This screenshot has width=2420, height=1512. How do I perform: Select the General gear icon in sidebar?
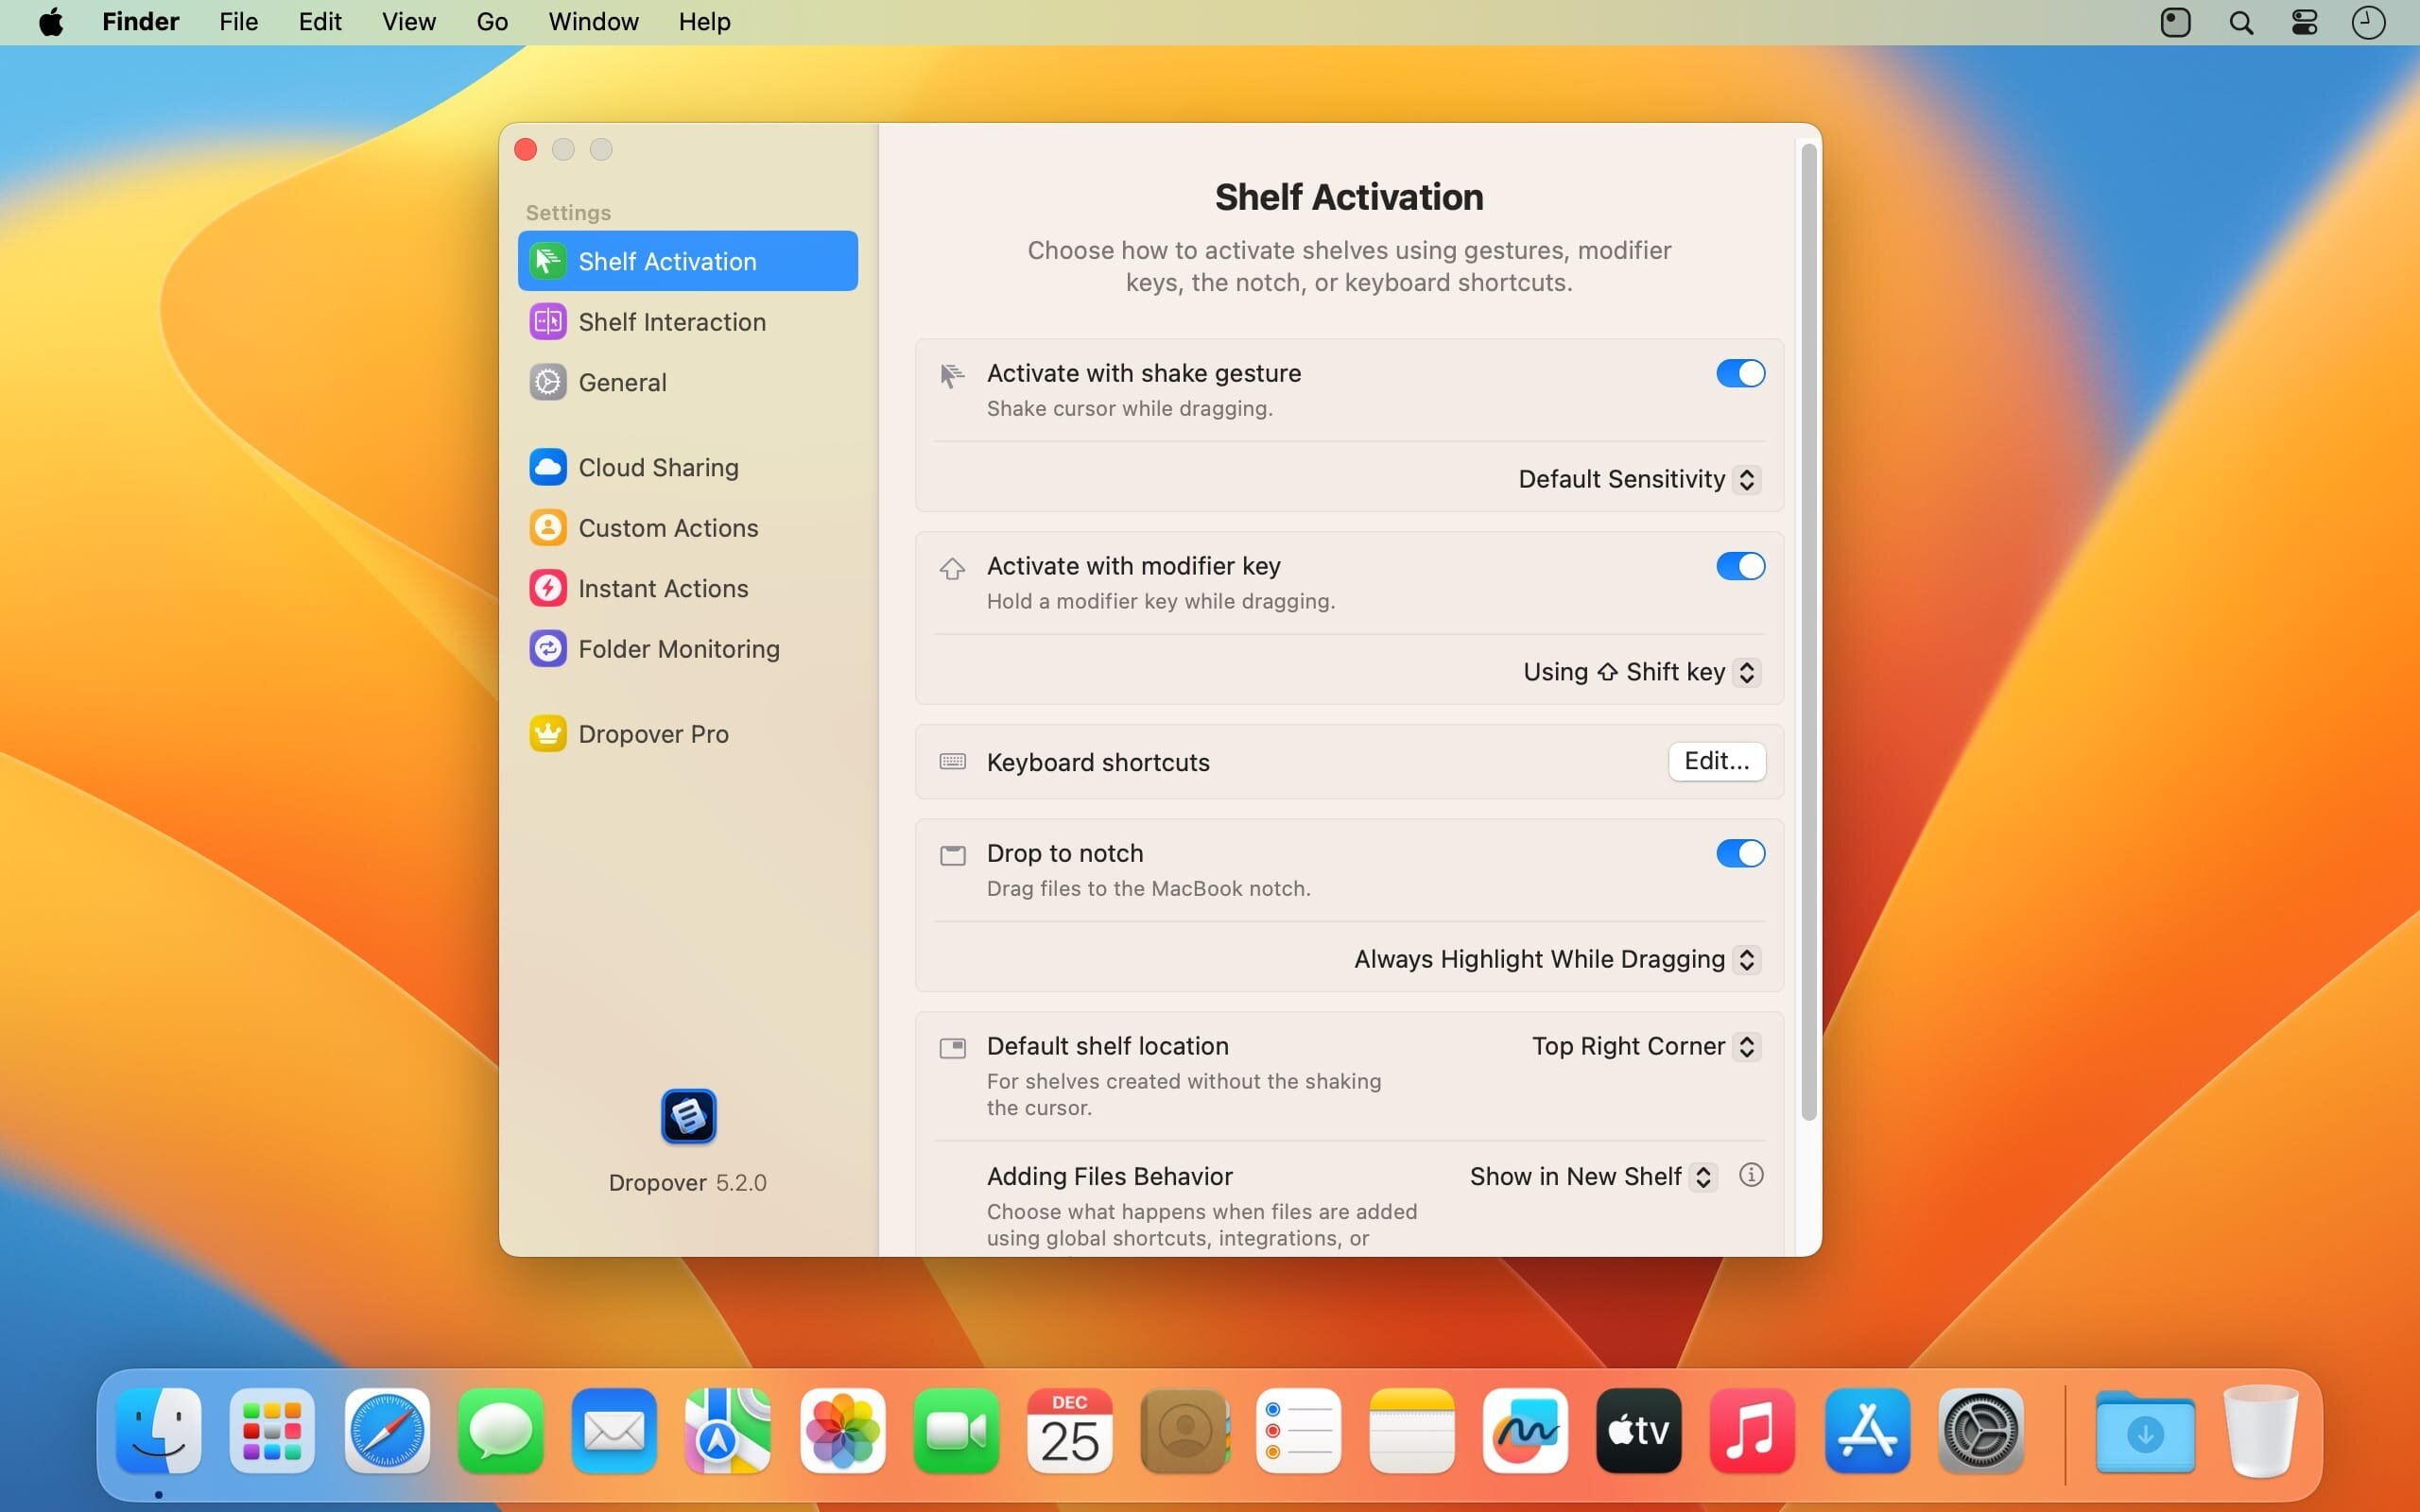click(x=547, y=382)
